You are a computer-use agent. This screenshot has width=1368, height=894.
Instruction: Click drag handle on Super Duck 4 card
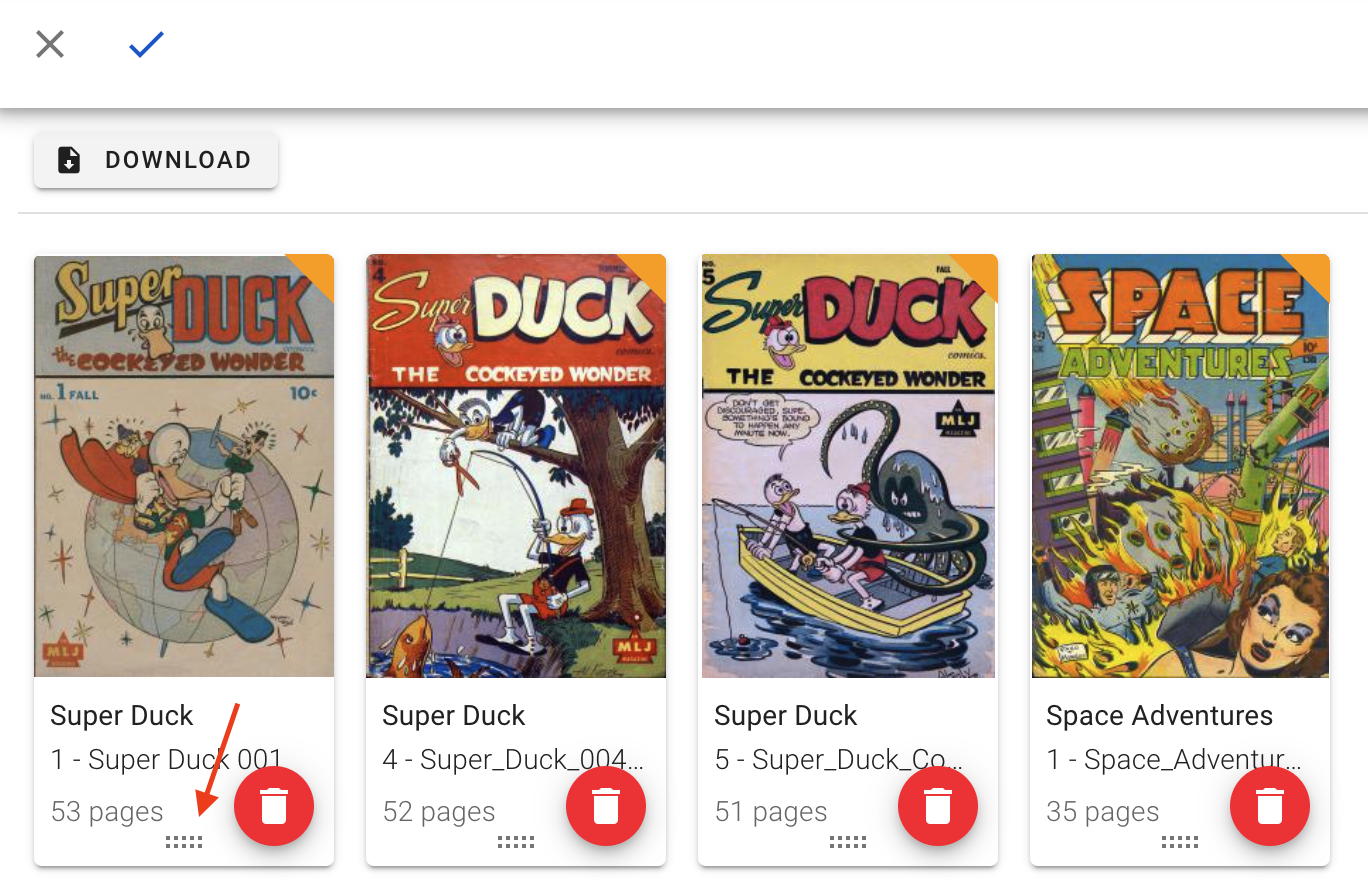coord(516,843)
